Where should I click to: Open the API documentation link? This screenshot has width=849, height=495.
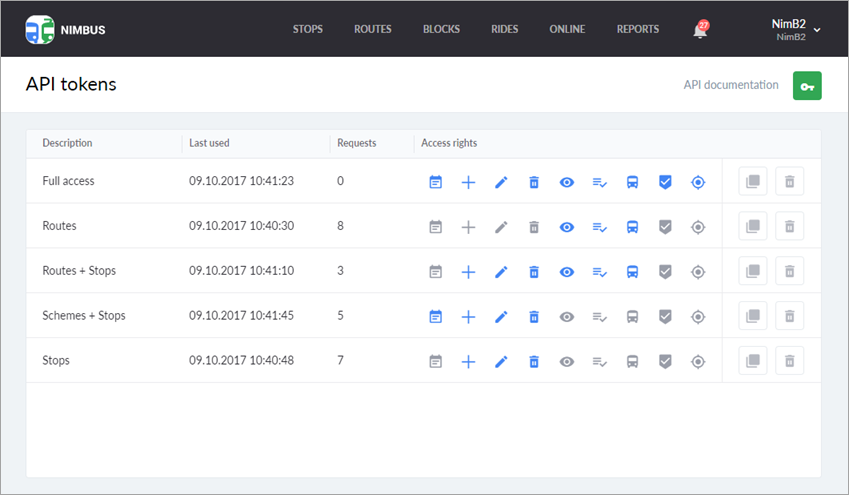click(731, 85)
